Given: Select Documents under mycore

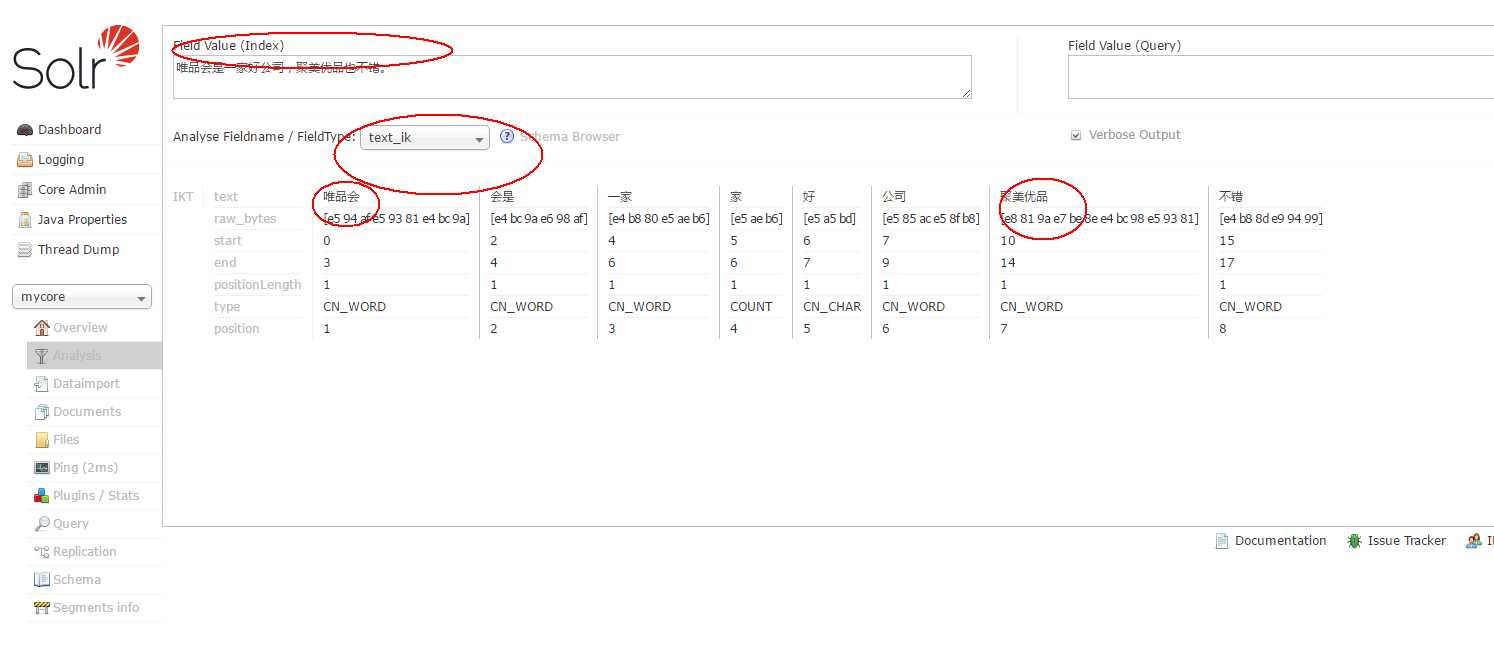Looking at the screenshot, I should tap(87, 412).
